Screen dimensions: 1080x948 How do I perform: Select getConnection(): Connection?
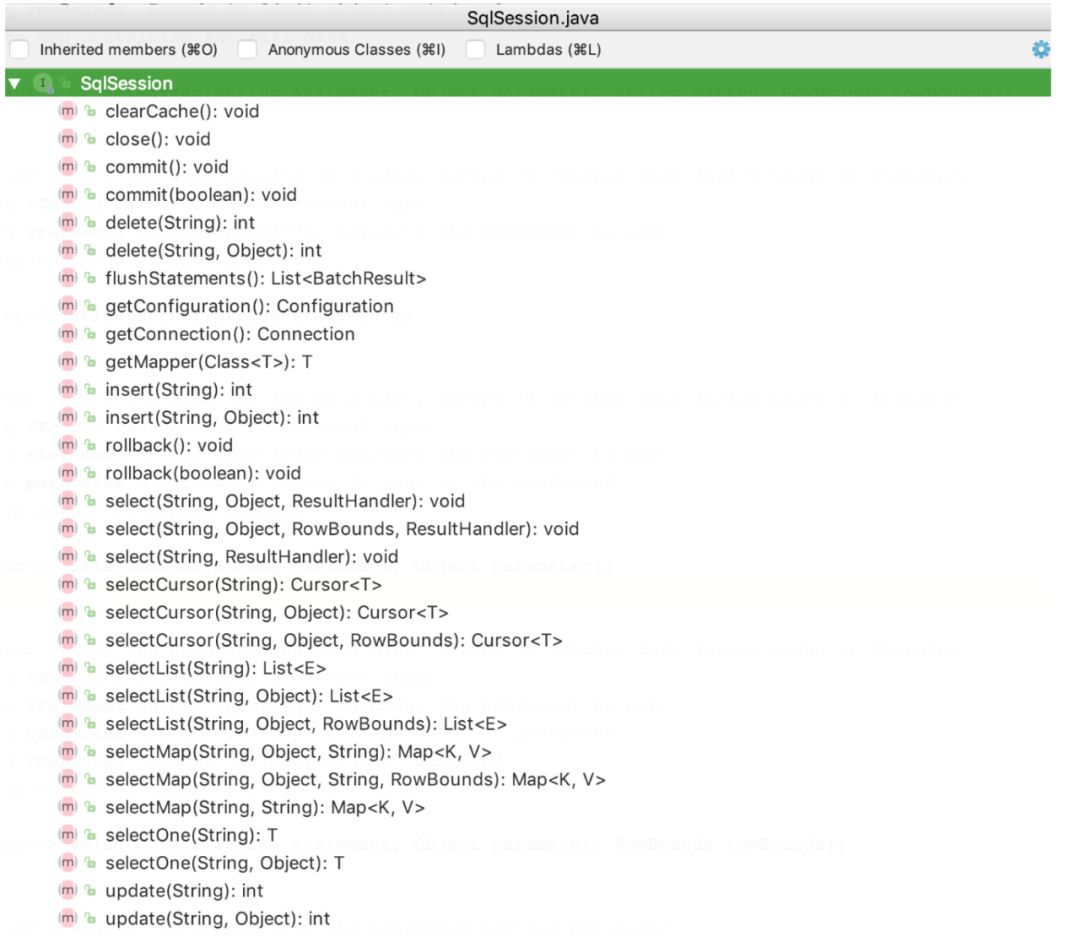[230, 333]
